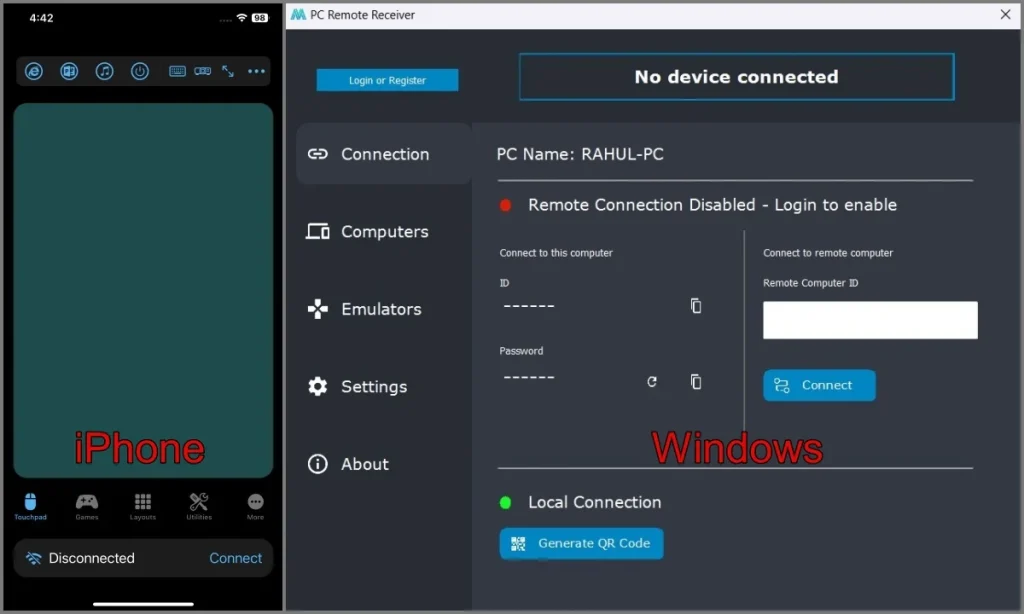Tap the Disconnected status wifi icon
Viewport: 1024px width, 614px height.
(33, 558)
